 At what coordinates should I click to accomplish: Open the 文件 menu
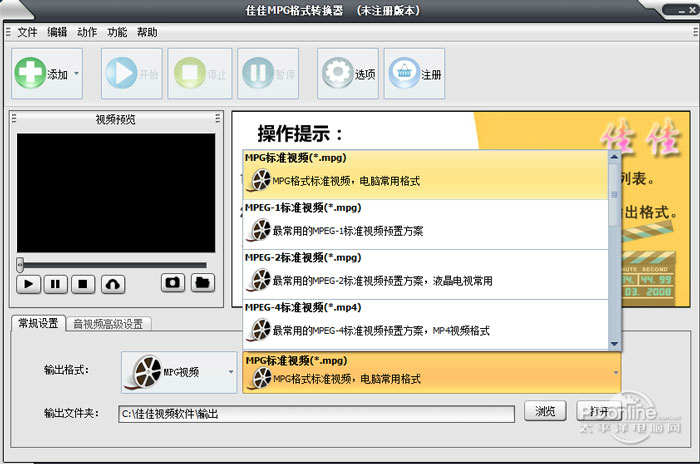27,32
